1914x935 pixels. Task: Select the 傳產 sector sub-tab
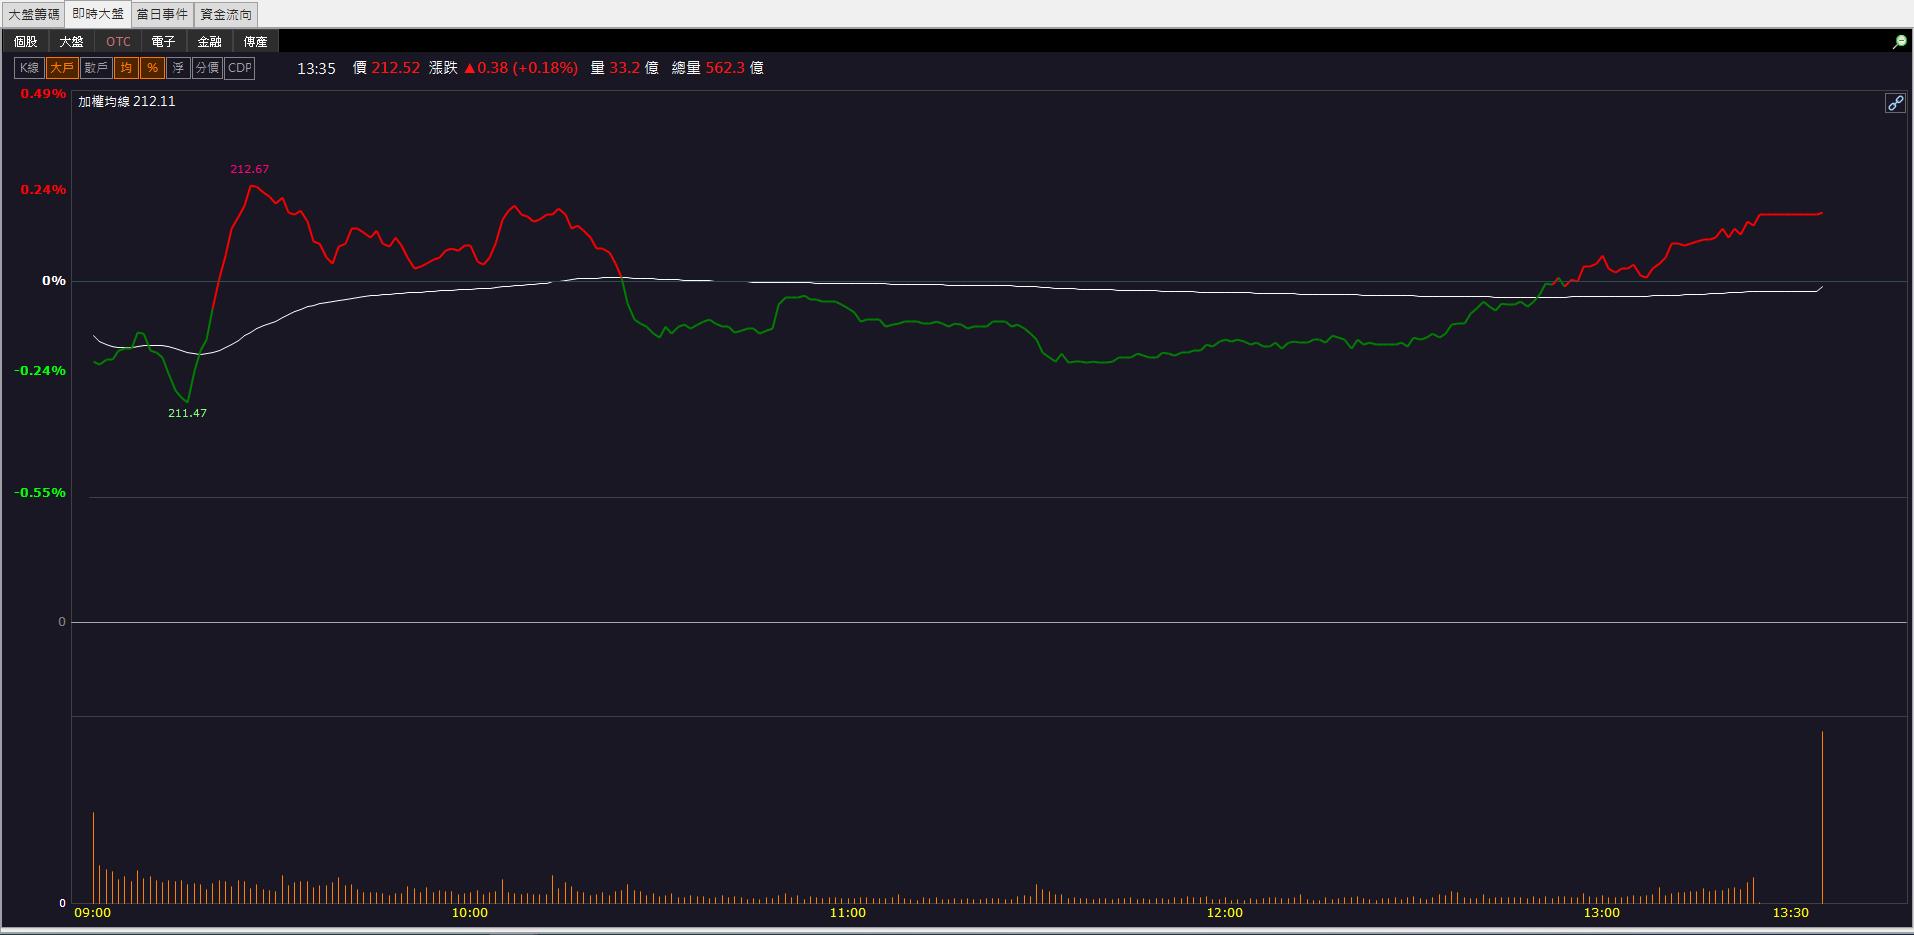tap(256, 41)
